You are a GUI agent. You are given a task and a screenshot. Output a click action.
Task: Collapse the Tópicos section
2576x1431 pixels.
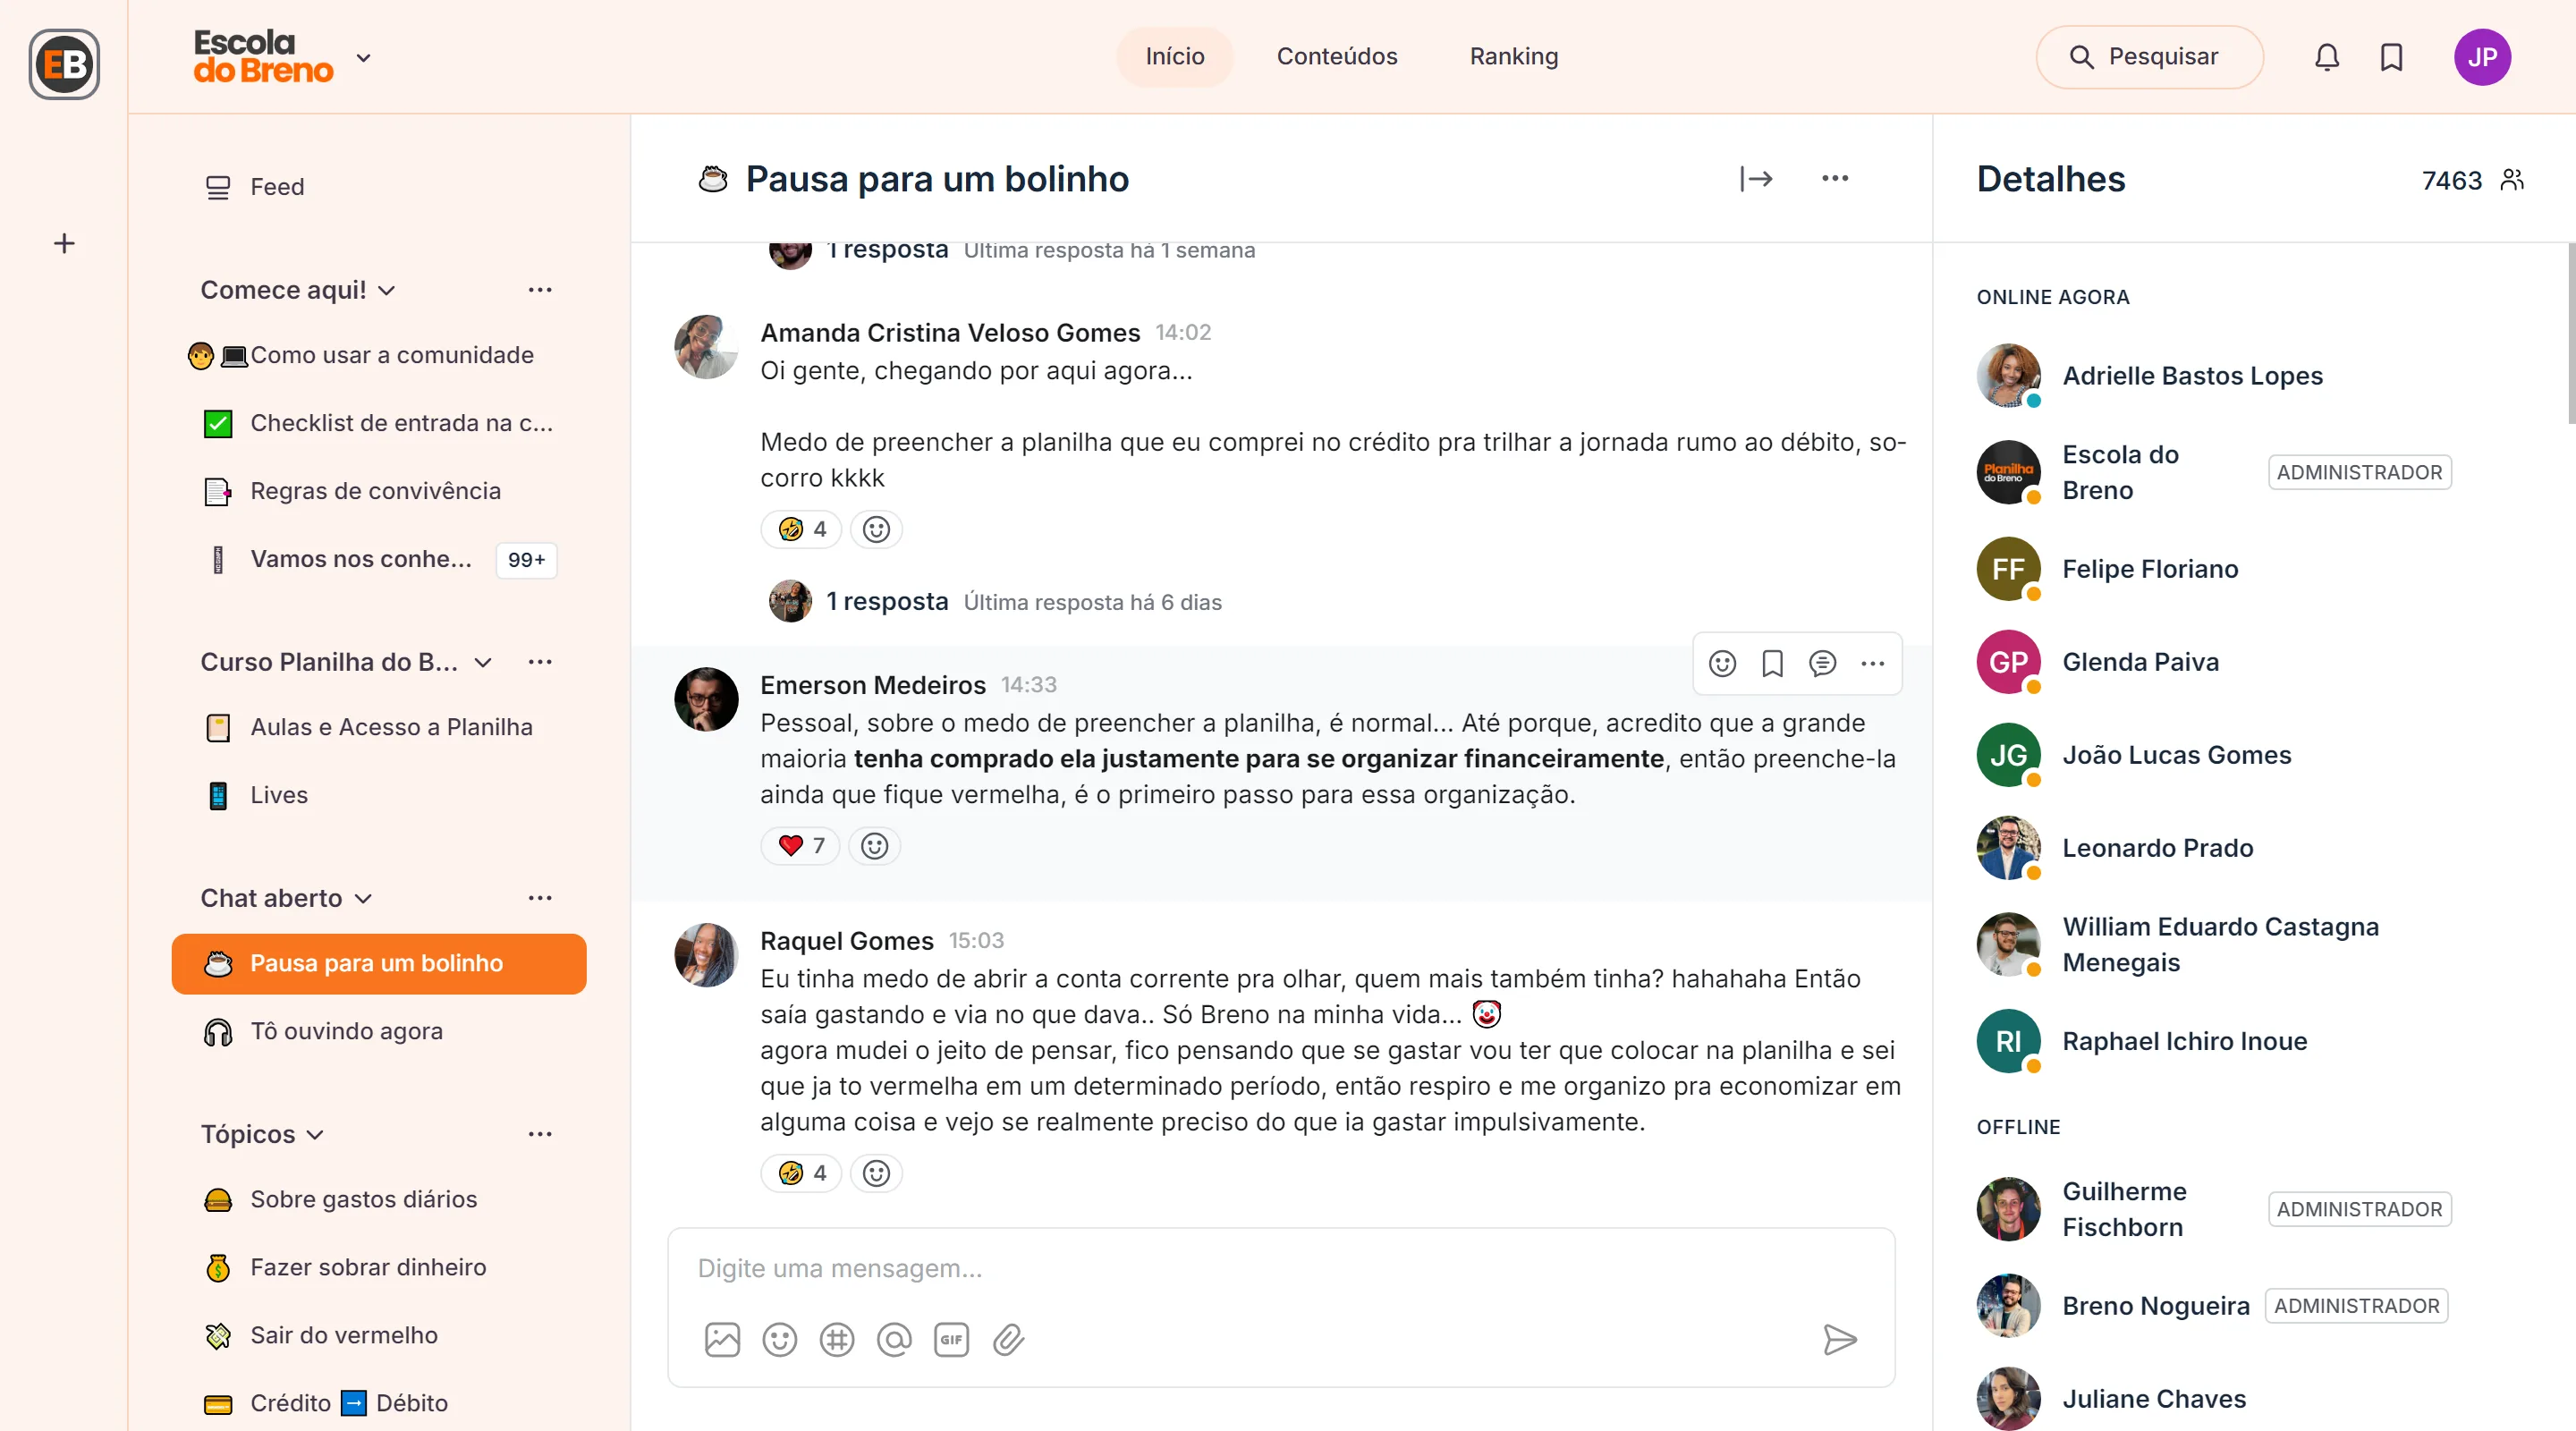[x=315, y=1134]
